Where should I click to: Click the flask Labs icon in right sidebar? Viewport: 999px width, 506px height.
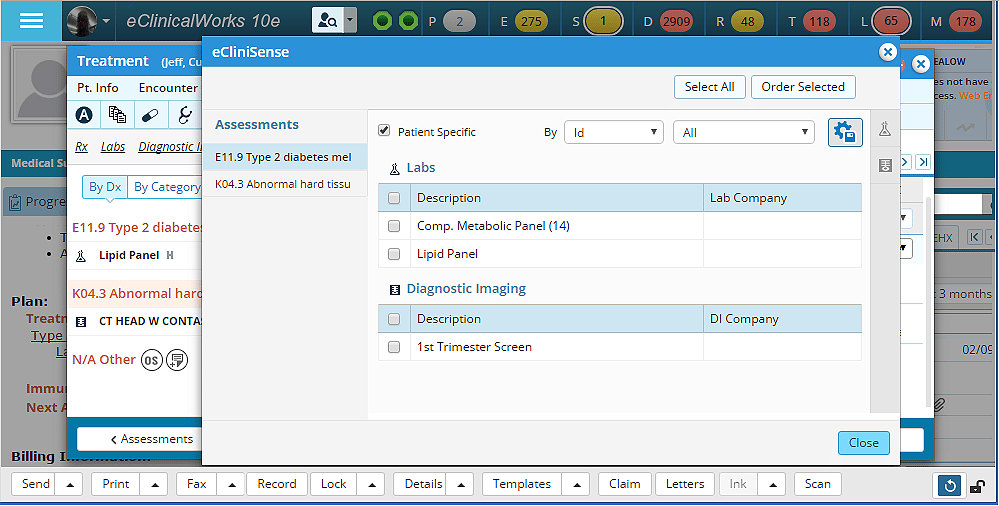[884, 129]
